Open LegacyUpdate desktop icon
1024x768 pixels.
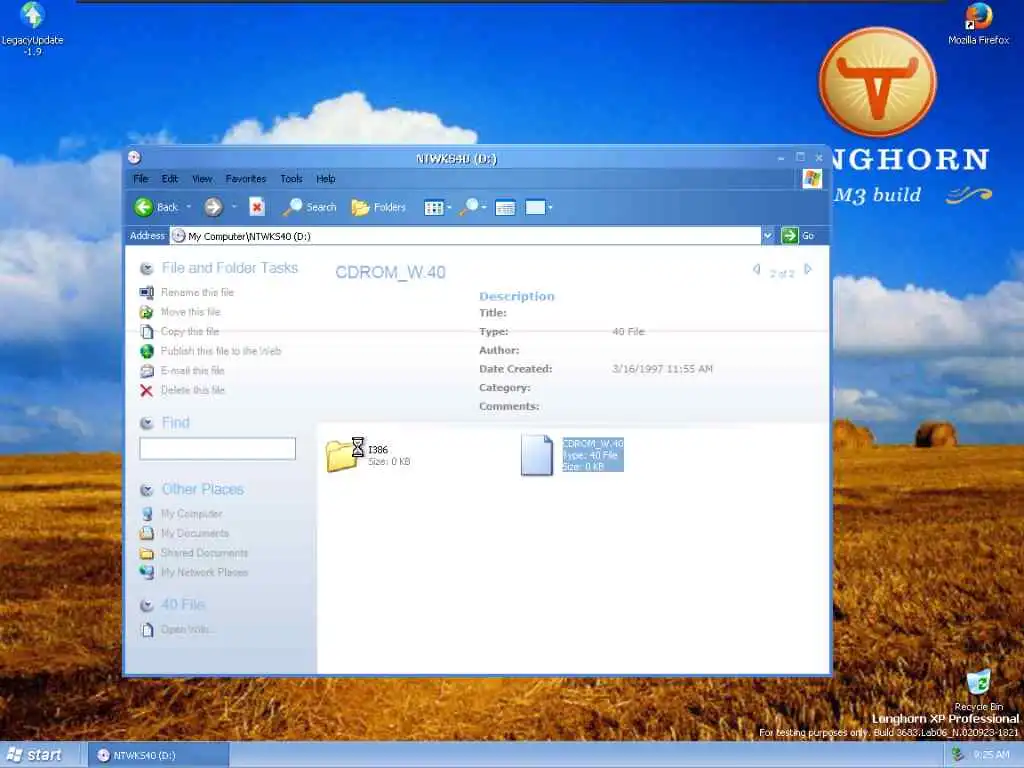33,29
